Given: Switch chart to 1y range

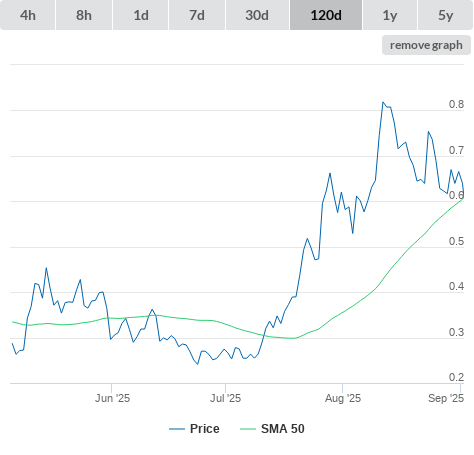Looking at the screenshot, I should (390, 15).
